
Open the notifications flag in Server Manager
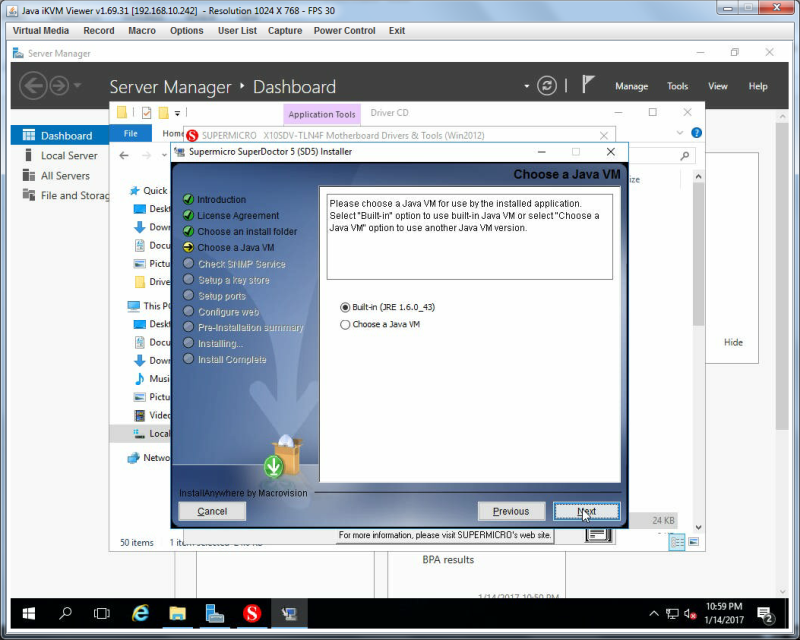[x=588, y=85]
